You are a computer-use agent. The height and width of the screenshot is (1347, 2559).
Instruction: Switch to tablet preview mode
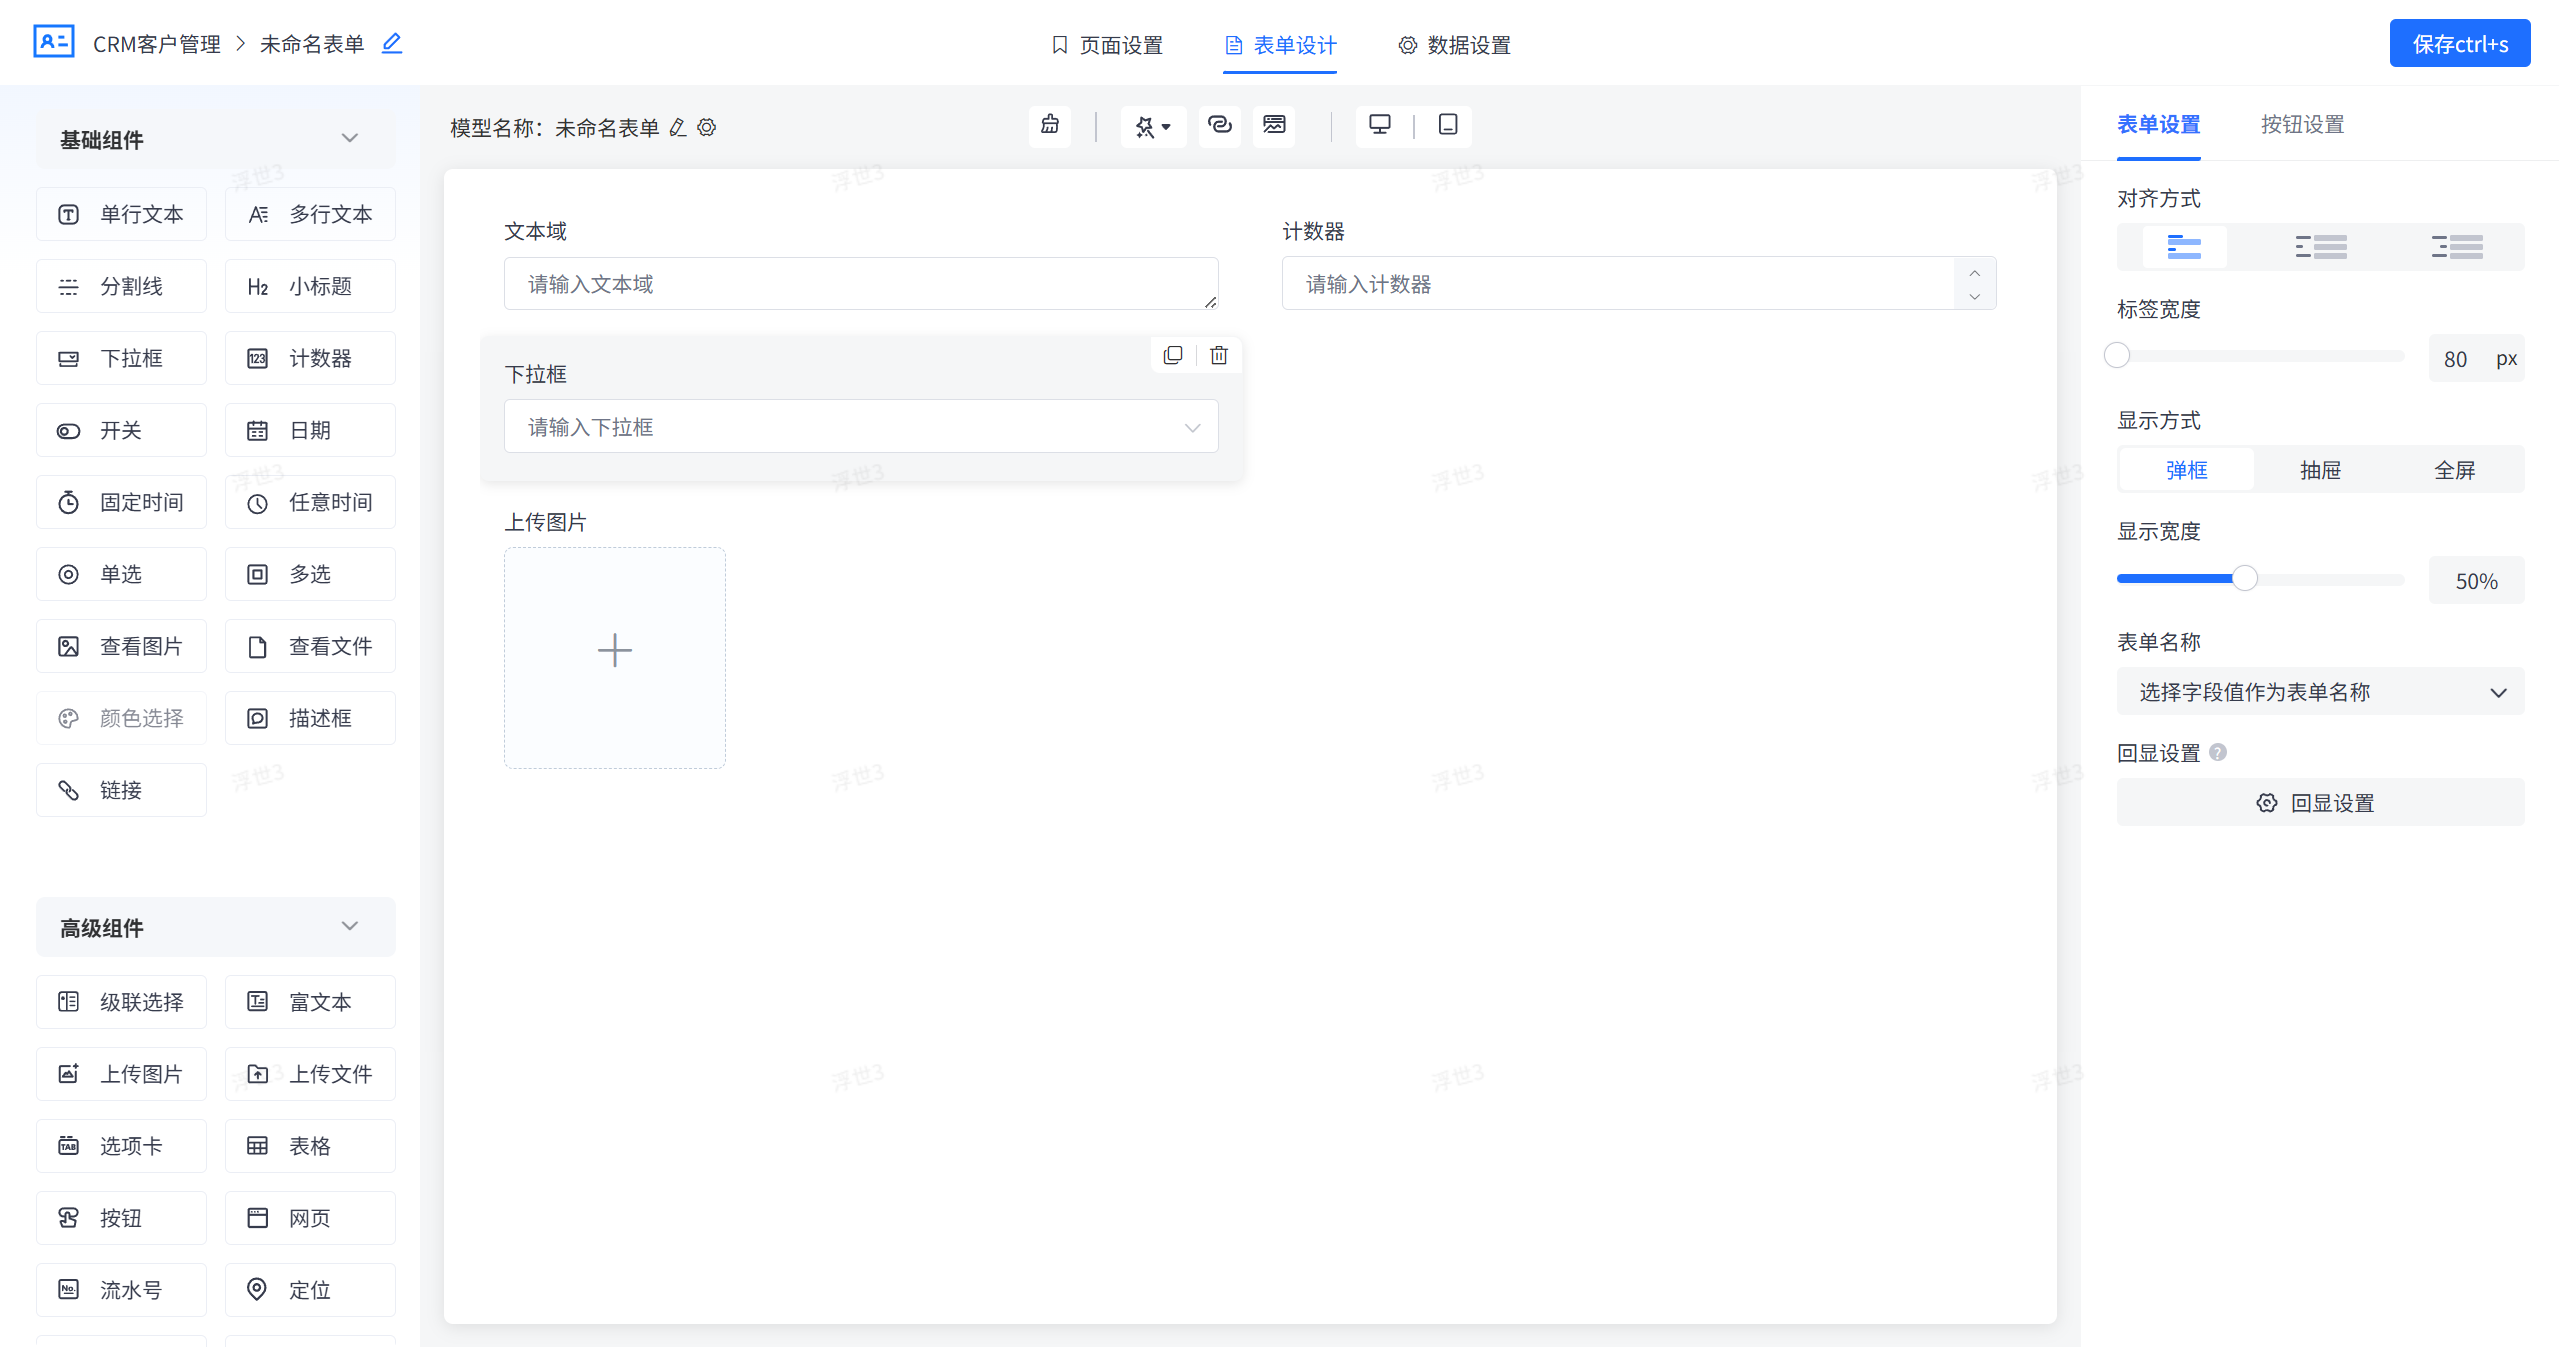1448,125
